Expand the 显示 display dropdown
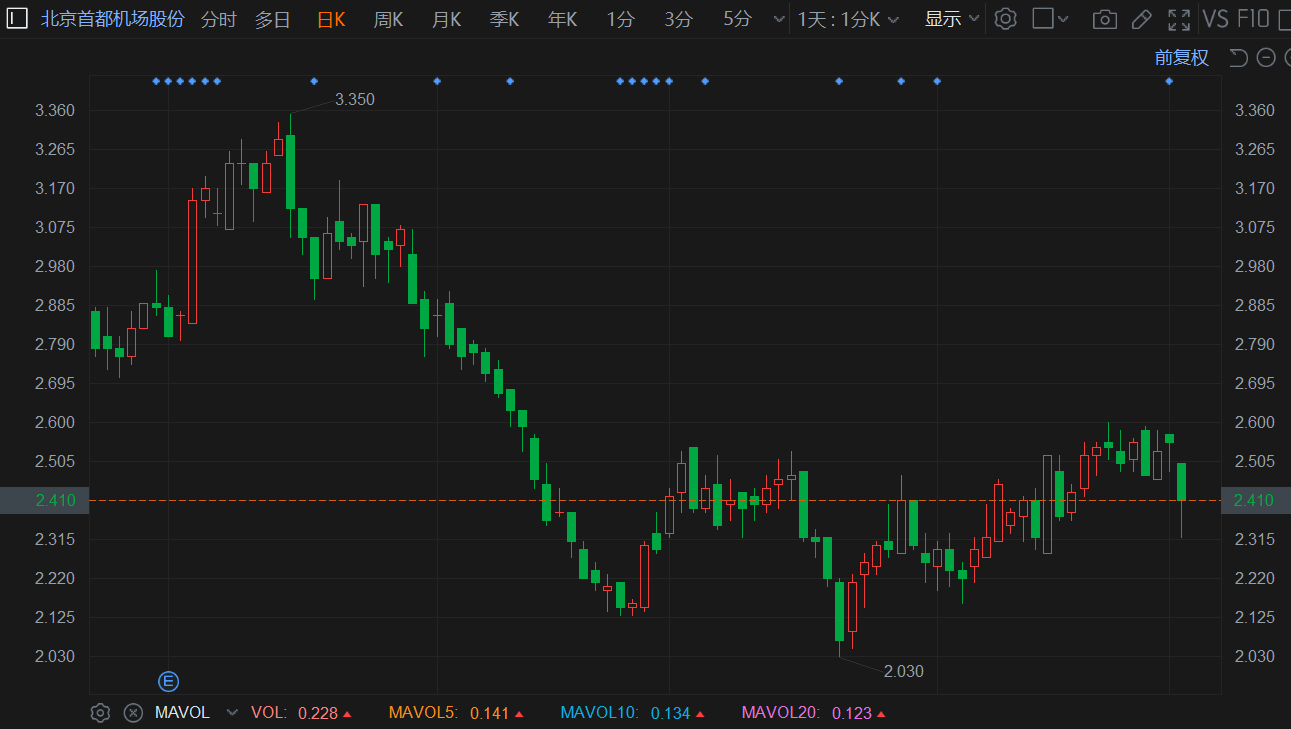This screenshot has height=729, width=1291. point(952,19)
